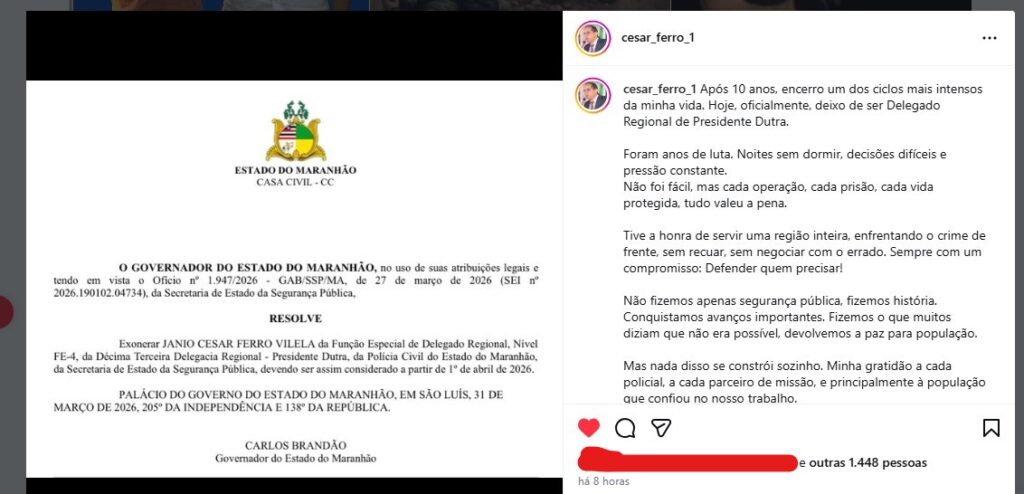The width and height of the screenshot is (1024, 494).
Task: Click the há 8 horas timestamp
Action: coord(604,482)
